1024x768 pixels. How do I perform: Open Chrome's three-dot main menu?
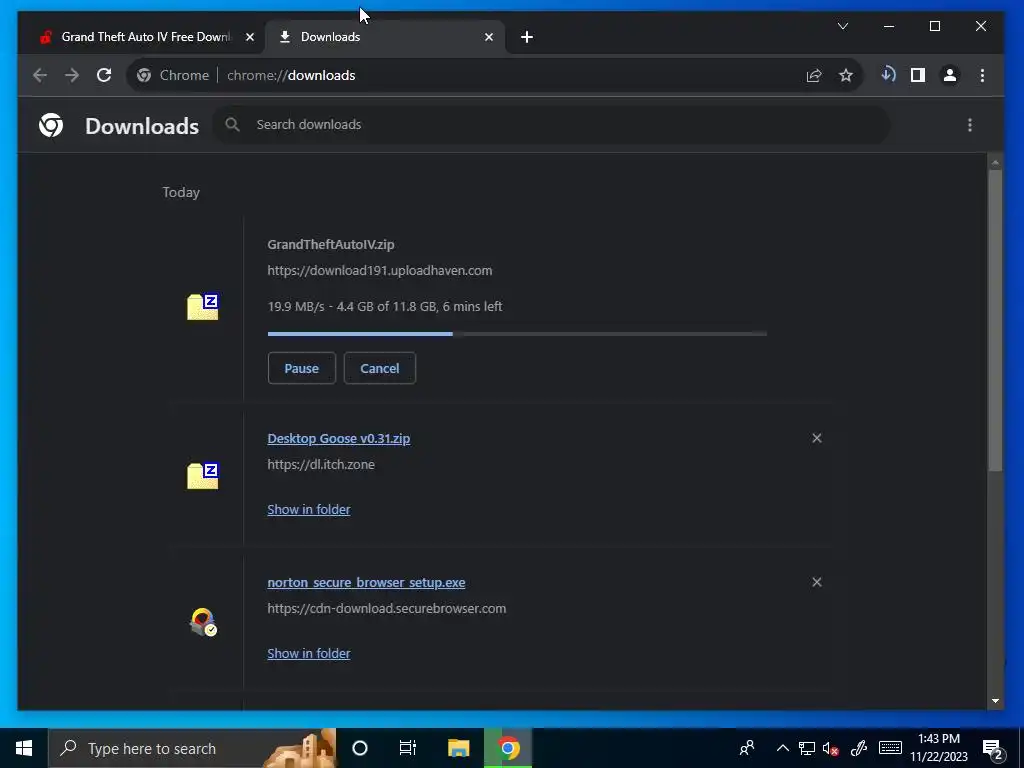coord(982,75)
